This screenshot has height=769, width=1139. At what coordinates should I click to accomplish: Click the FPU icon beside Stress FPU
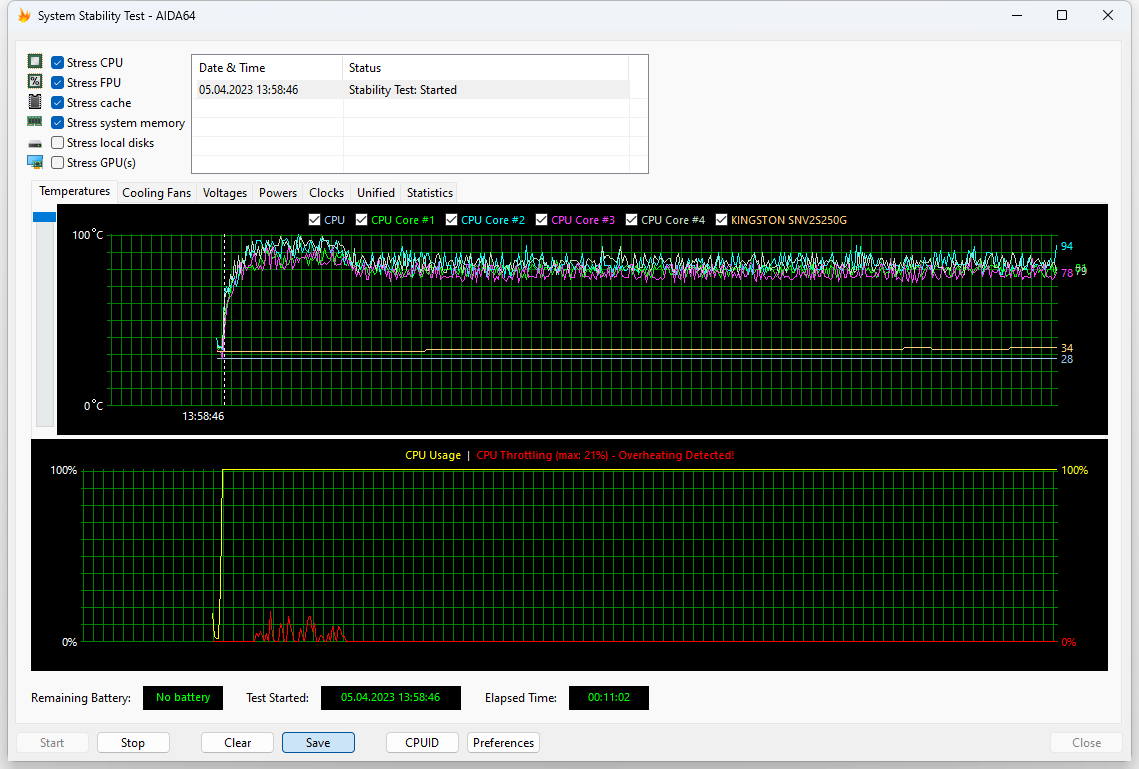point(35,82)
